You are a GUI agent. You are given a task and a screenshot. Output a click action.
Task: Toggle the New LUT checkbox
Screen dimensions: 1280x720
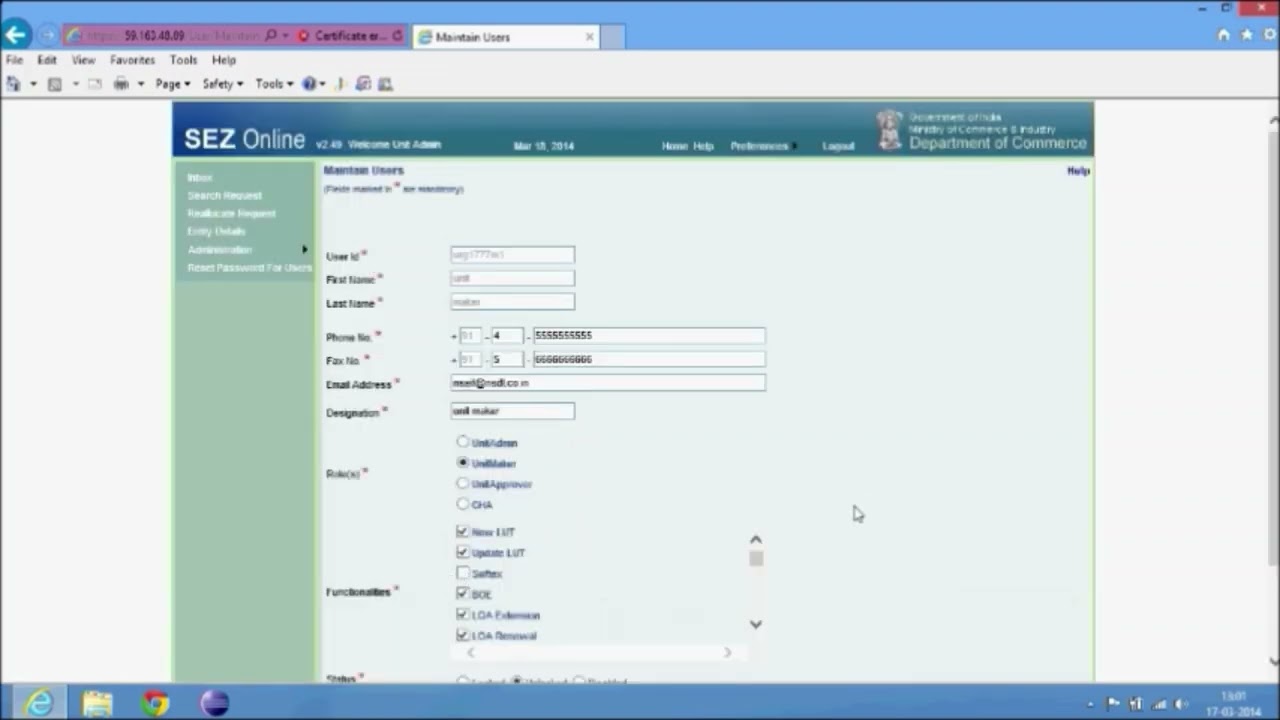(x=462, y=531)
